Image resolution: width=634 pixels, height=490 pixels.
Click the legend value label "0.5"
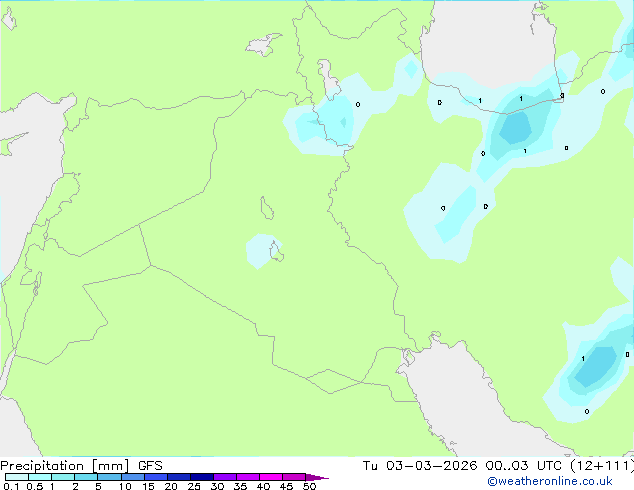click(35, 486)
